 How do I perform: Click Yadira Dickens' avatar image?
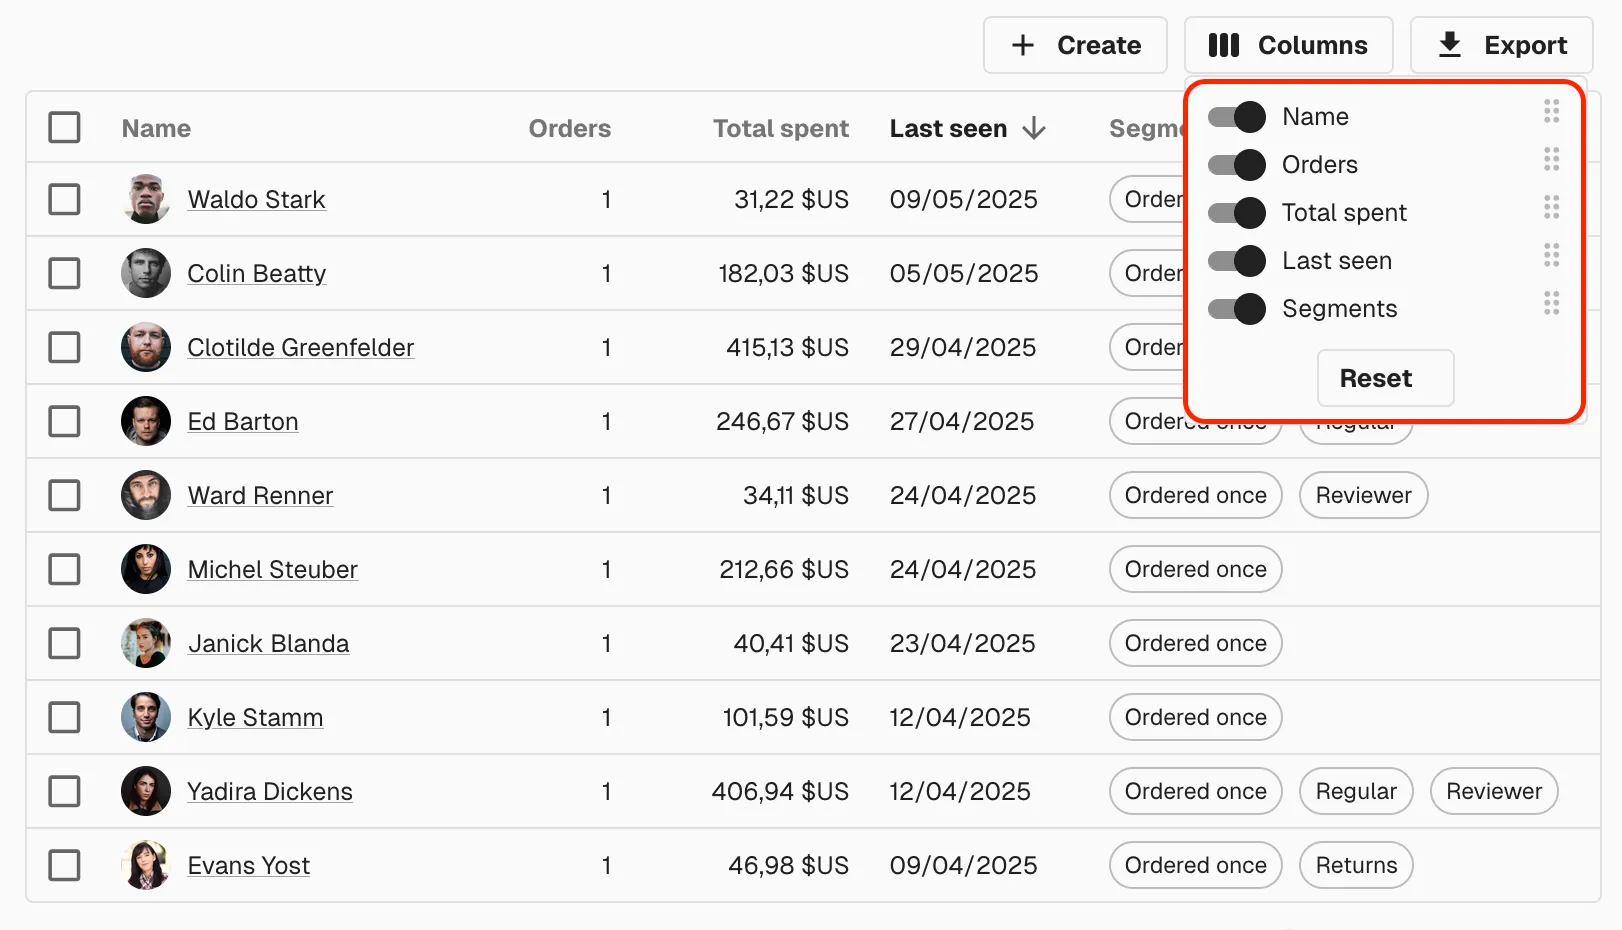coord(146,791)
